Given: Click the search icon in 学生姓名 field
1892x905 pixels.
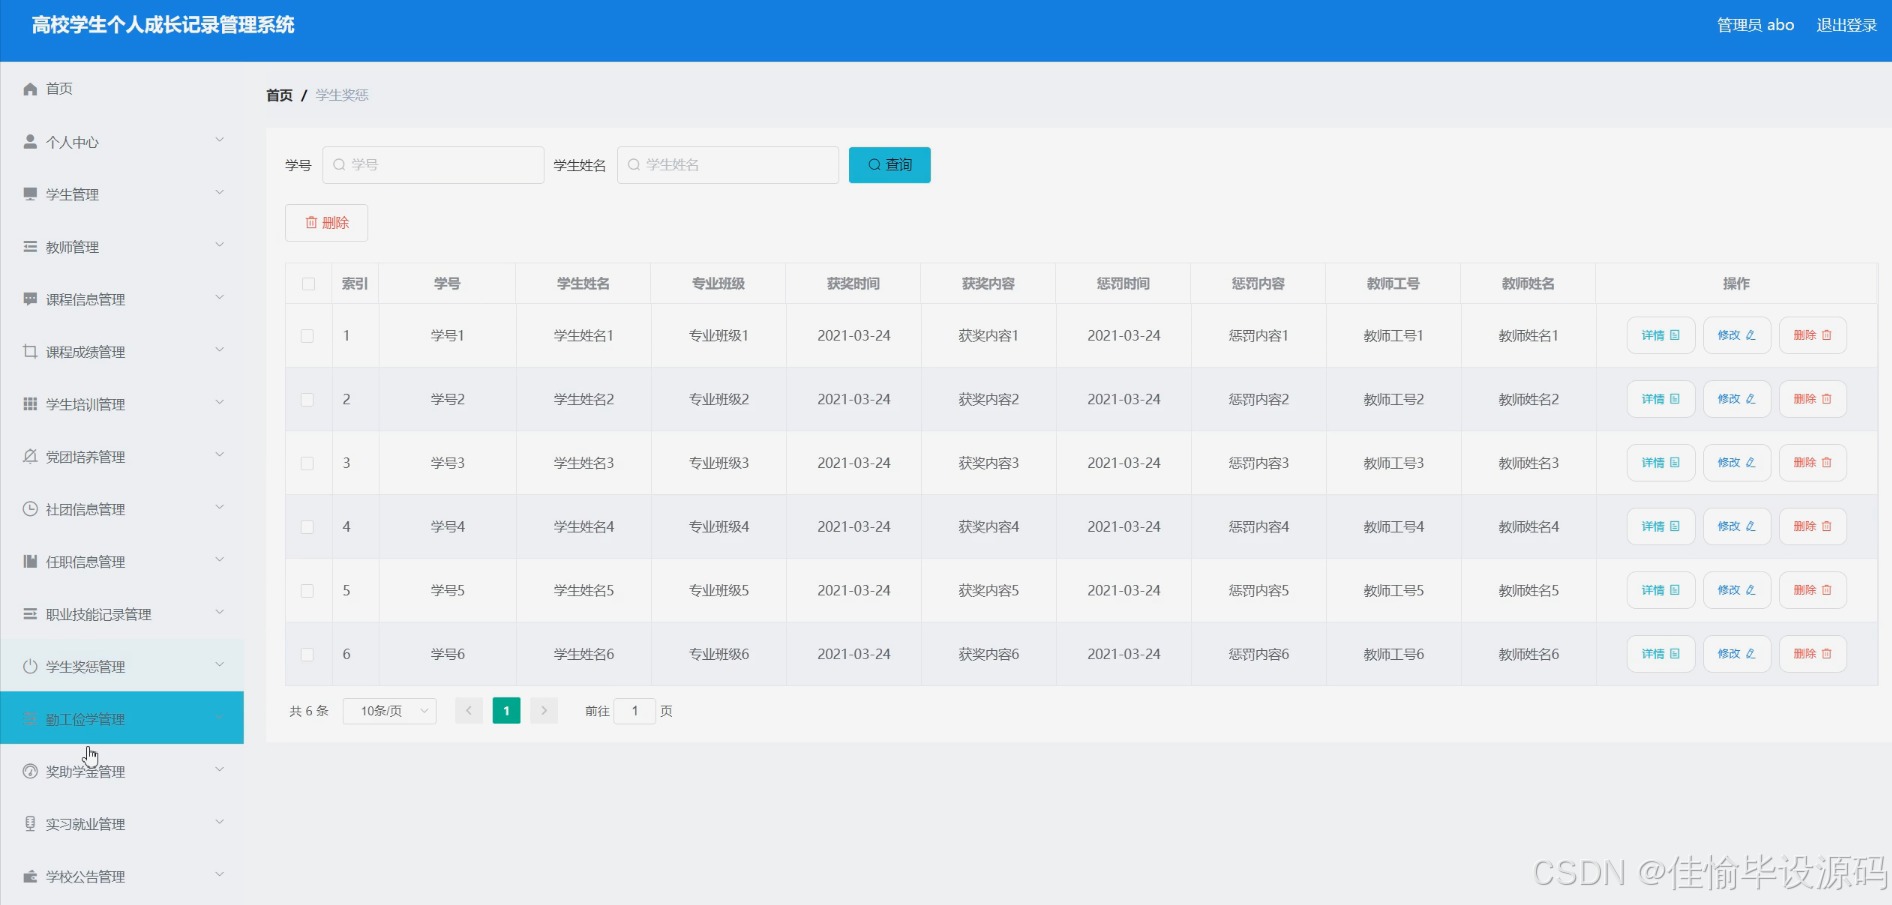Looking at the screenshot, I should [634, 165].
